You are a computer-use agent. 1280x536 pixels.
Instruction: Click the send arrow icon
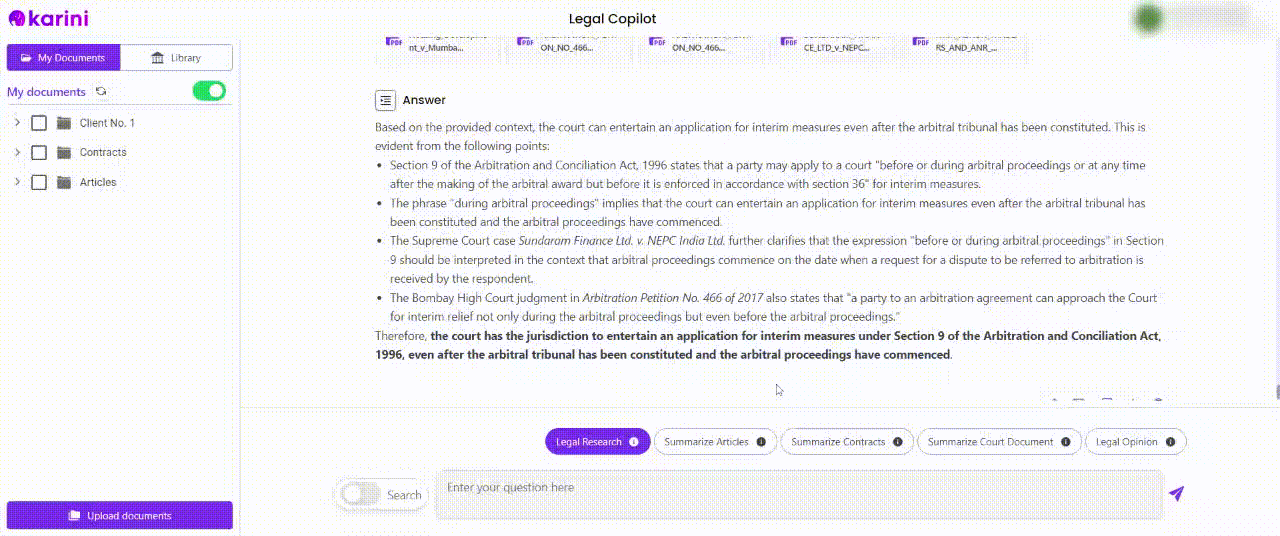tap(1177, 494)
